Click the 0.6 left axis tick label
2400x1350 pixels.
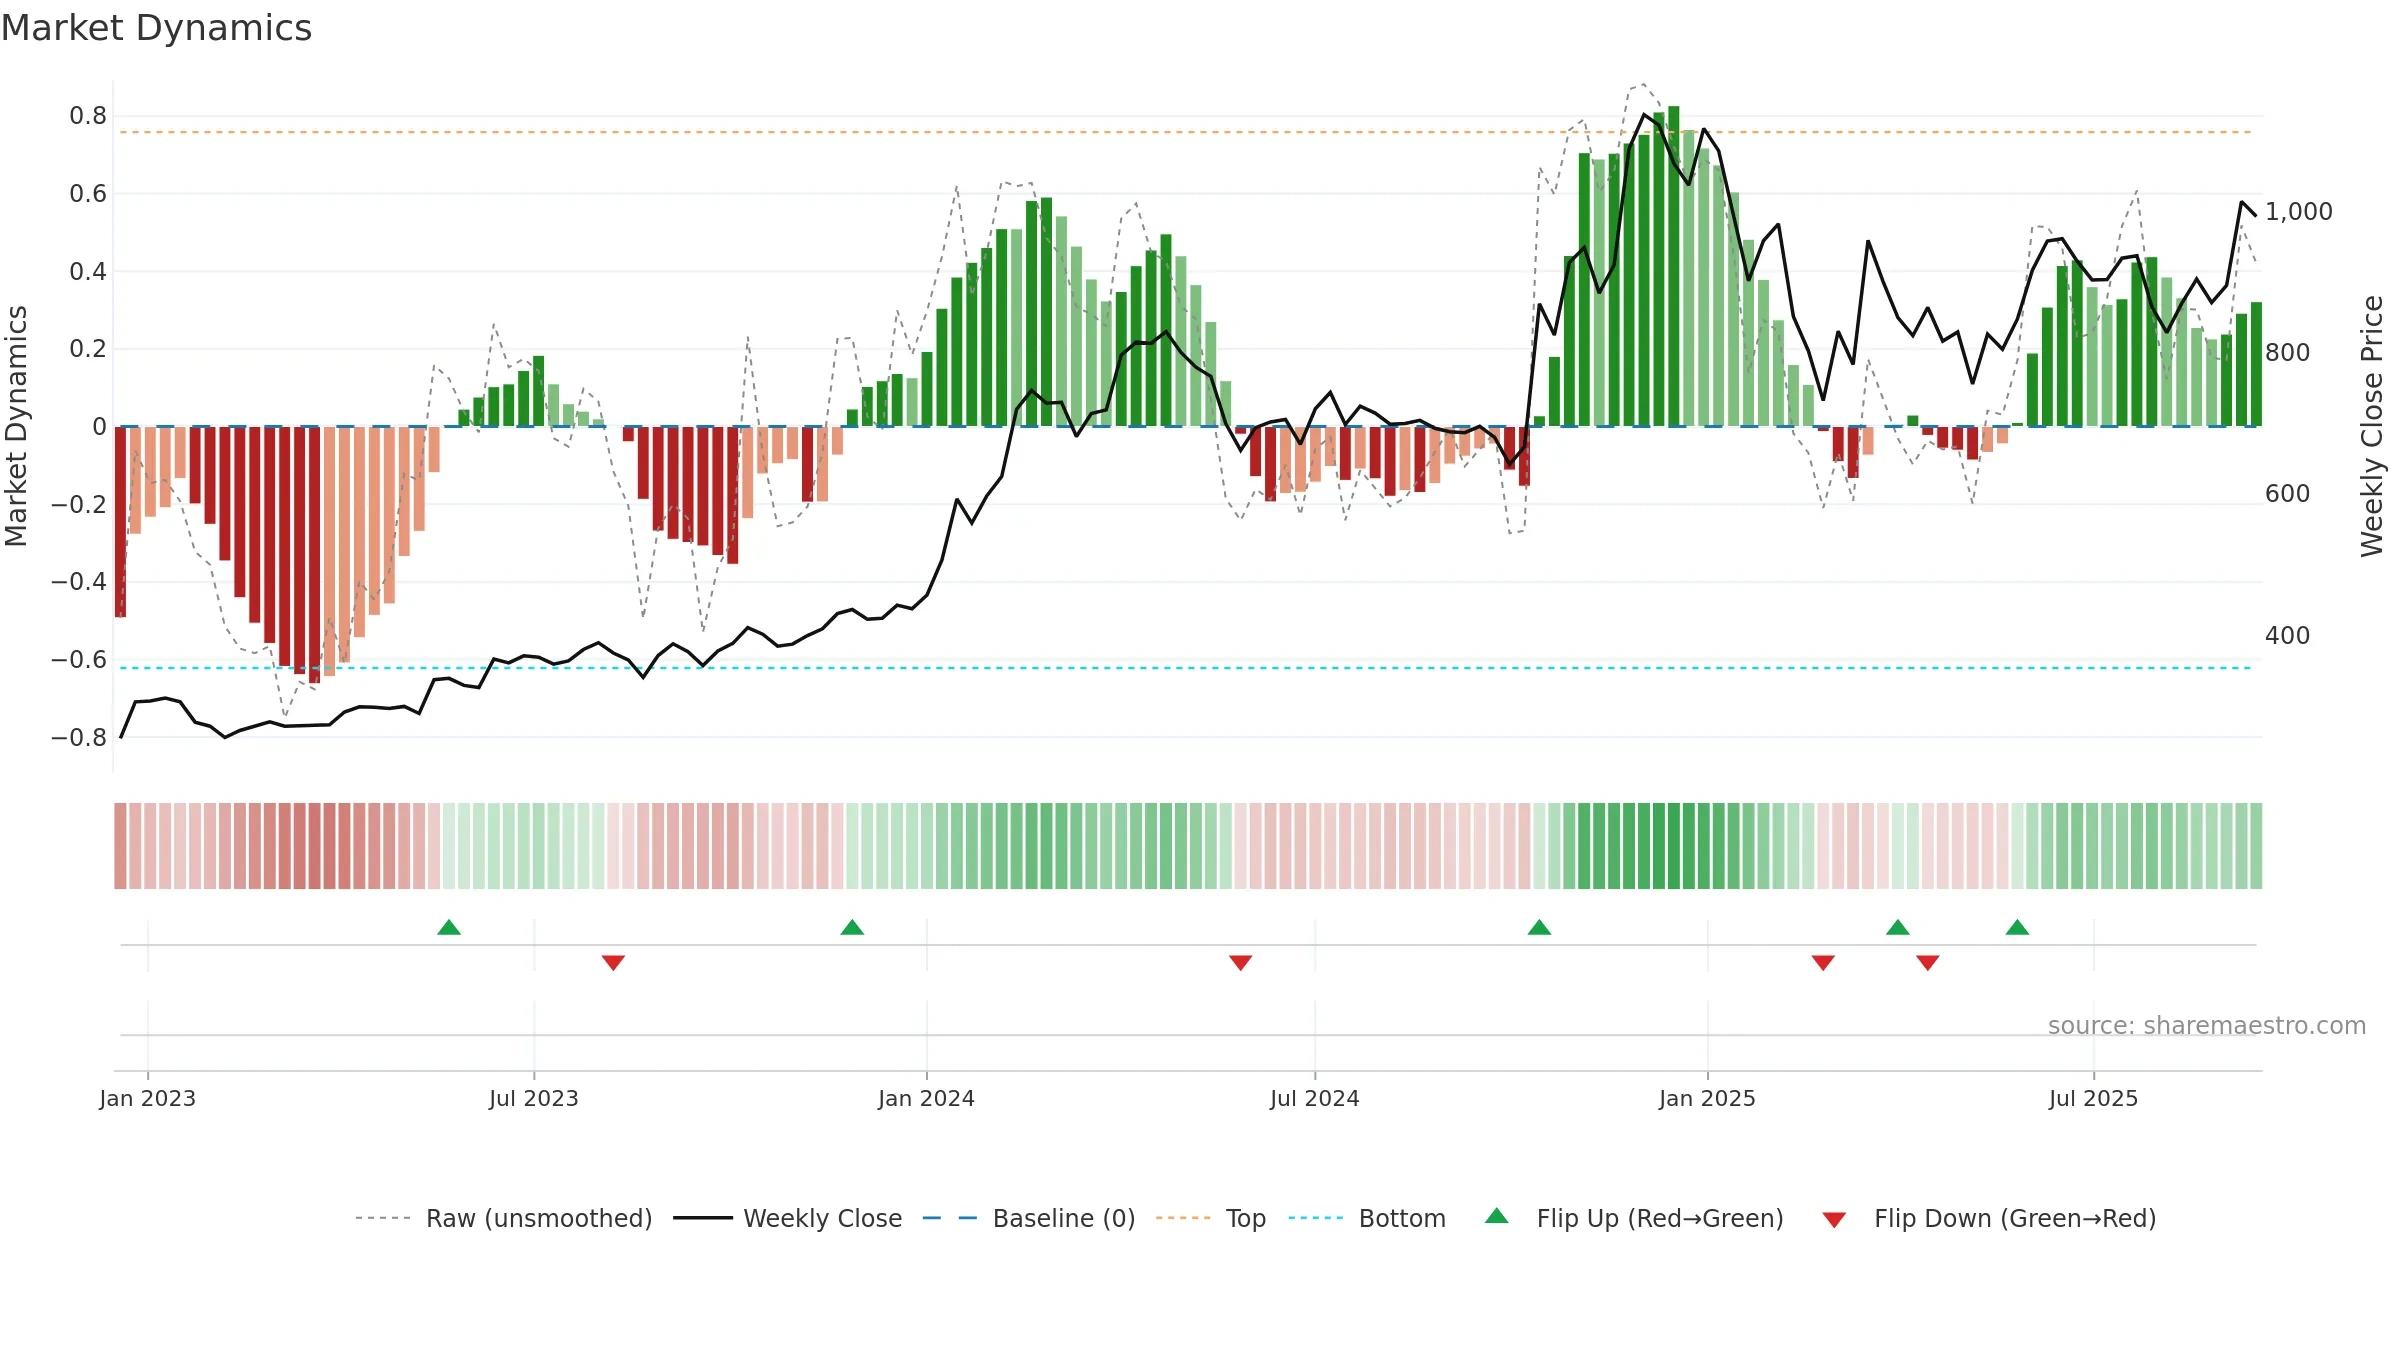[x=88, y=194]
